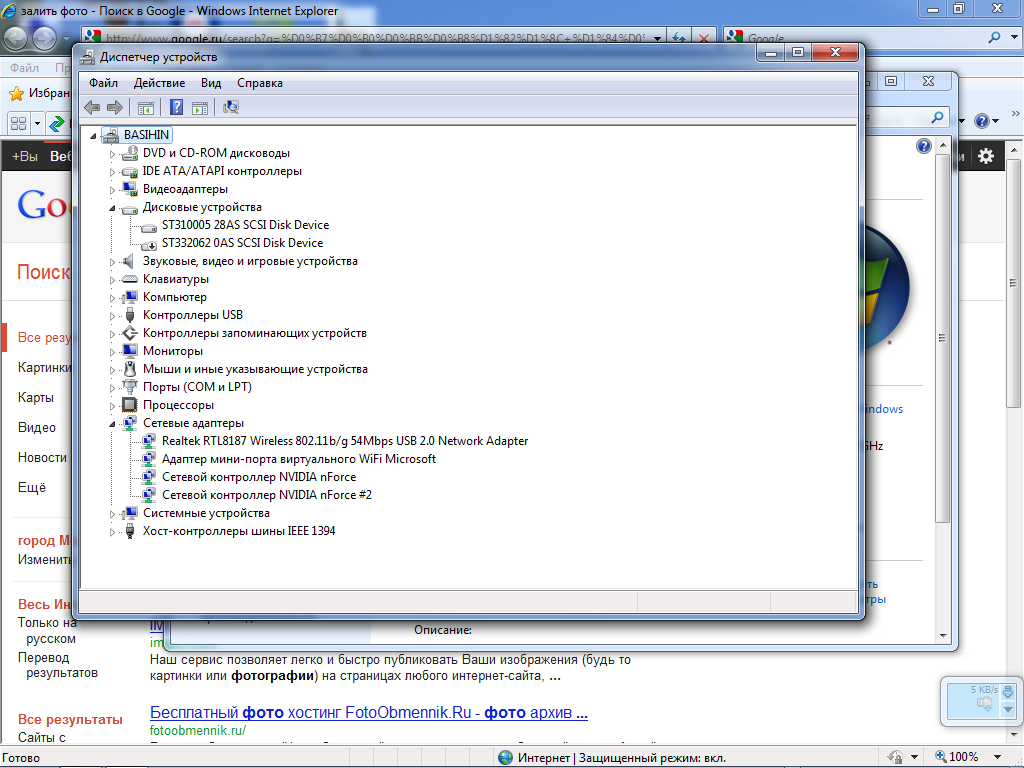Expand IDE ATA/ATAPI контроллеры
This screenshot has width=1024, height=768.
(x=112, y=172)
